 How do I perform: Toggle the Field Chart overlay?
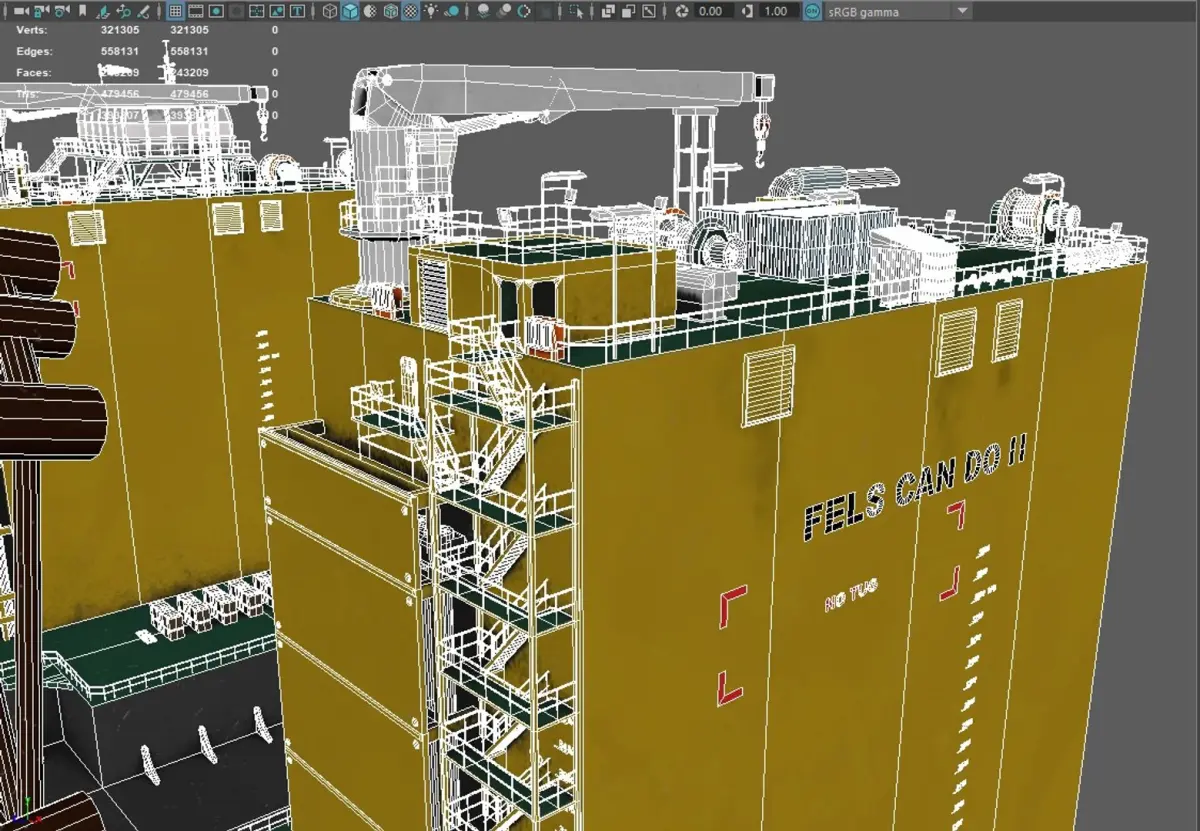tap(256, 11)
